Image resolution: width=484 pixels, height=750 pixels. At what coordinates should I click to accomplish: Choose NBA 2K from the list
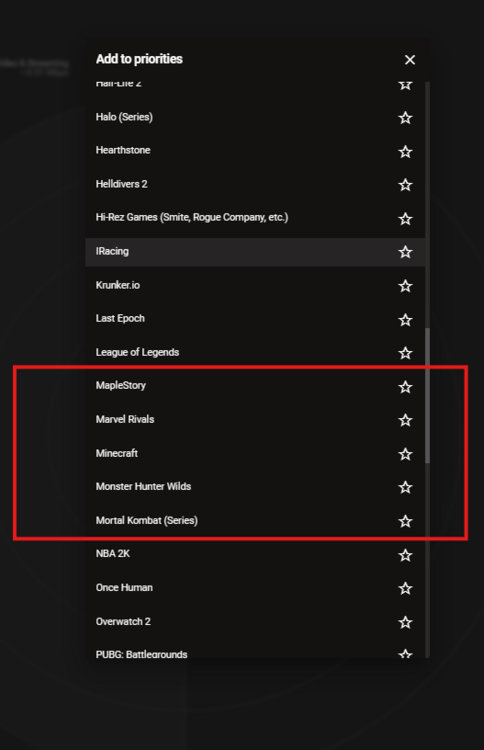click(x=255, y=554)
